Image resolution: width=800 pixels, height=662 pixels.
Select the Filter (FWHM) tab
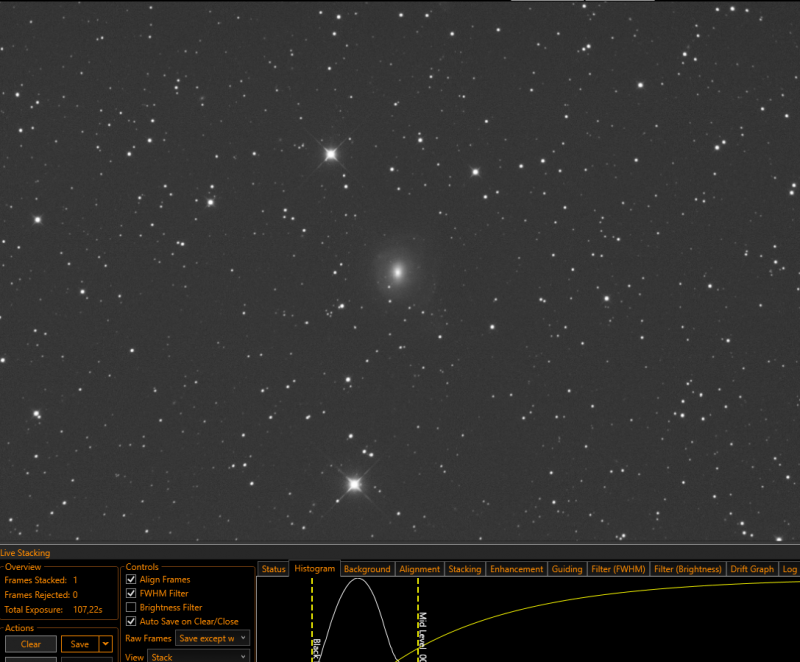click(618, 569)
